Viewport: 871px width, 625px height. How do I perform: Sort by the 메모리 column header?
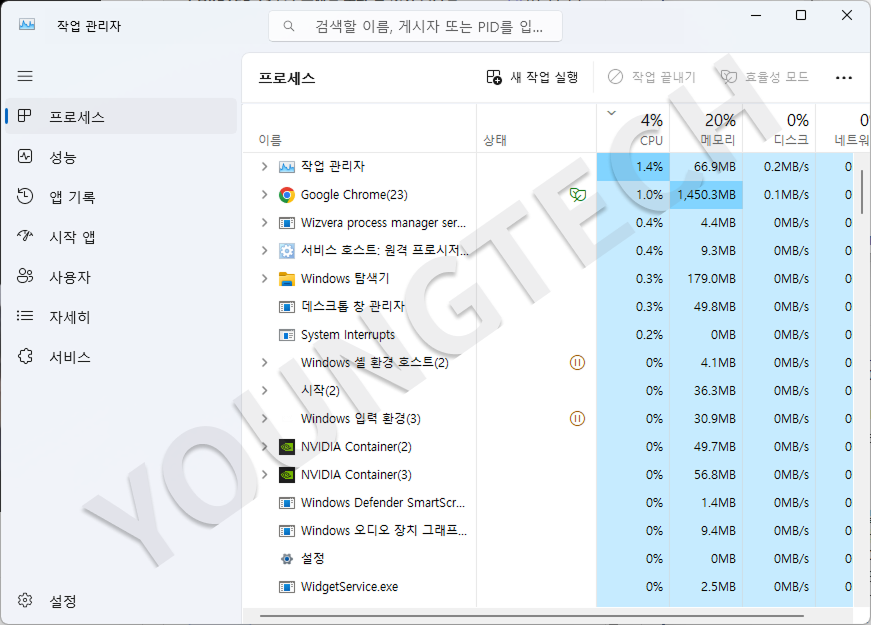707,128
